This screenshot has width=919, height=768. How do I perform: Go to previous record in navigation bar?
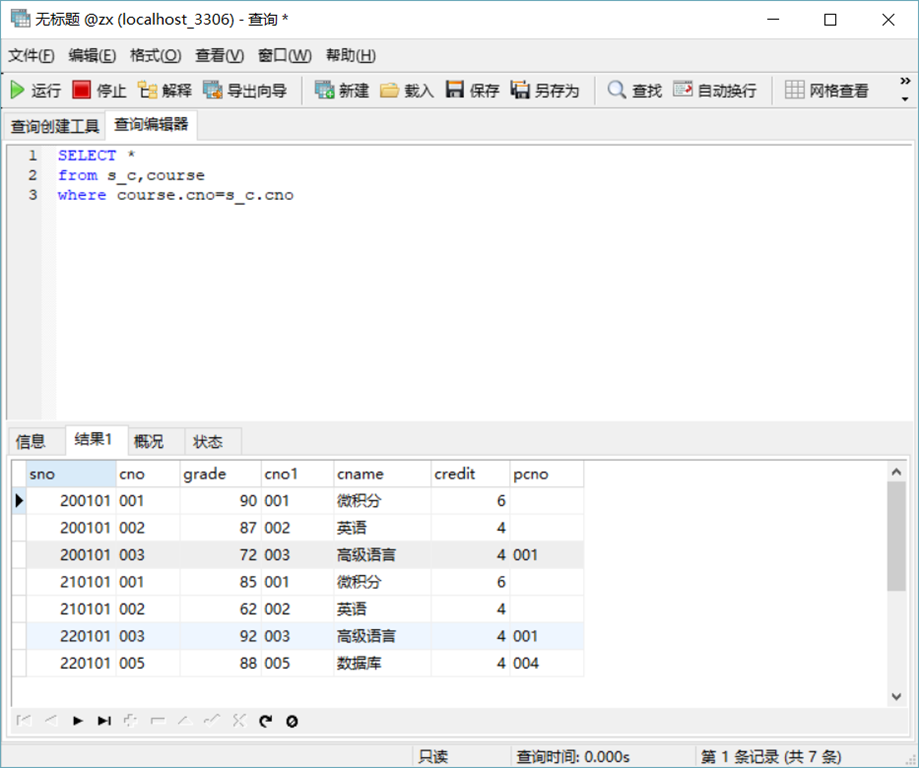51,721
